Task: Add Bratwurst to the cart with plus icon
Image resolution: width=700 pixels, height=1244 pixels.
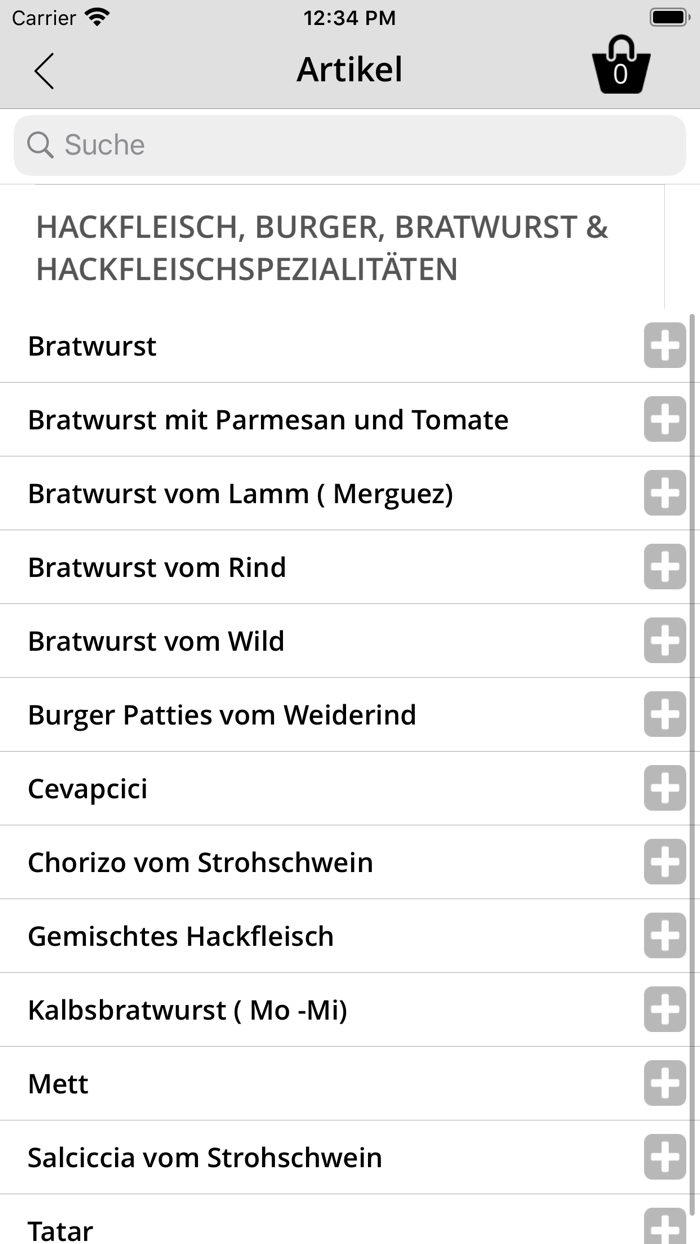Action: [664, 345]
